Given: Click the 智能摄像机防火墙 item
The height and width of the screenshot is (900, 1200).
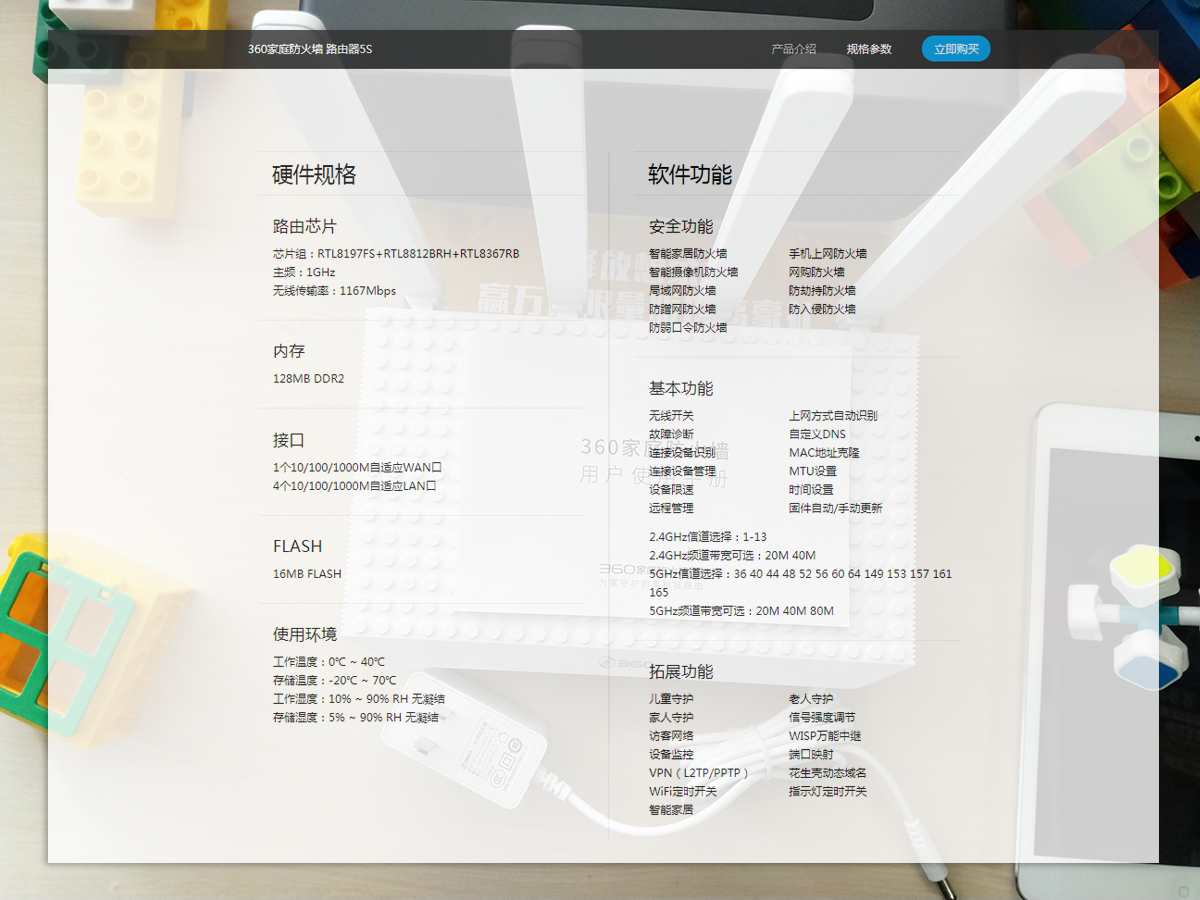Looking at the screenshot, I should pyautogui.click(x=694, y=272).
